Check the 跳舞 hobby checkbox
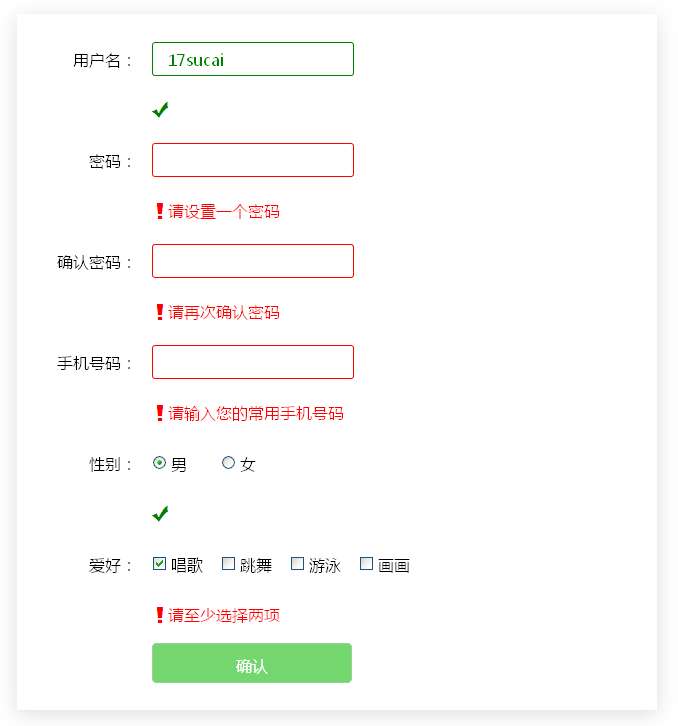This screenshot has width=678, height=726. [228, 564]
